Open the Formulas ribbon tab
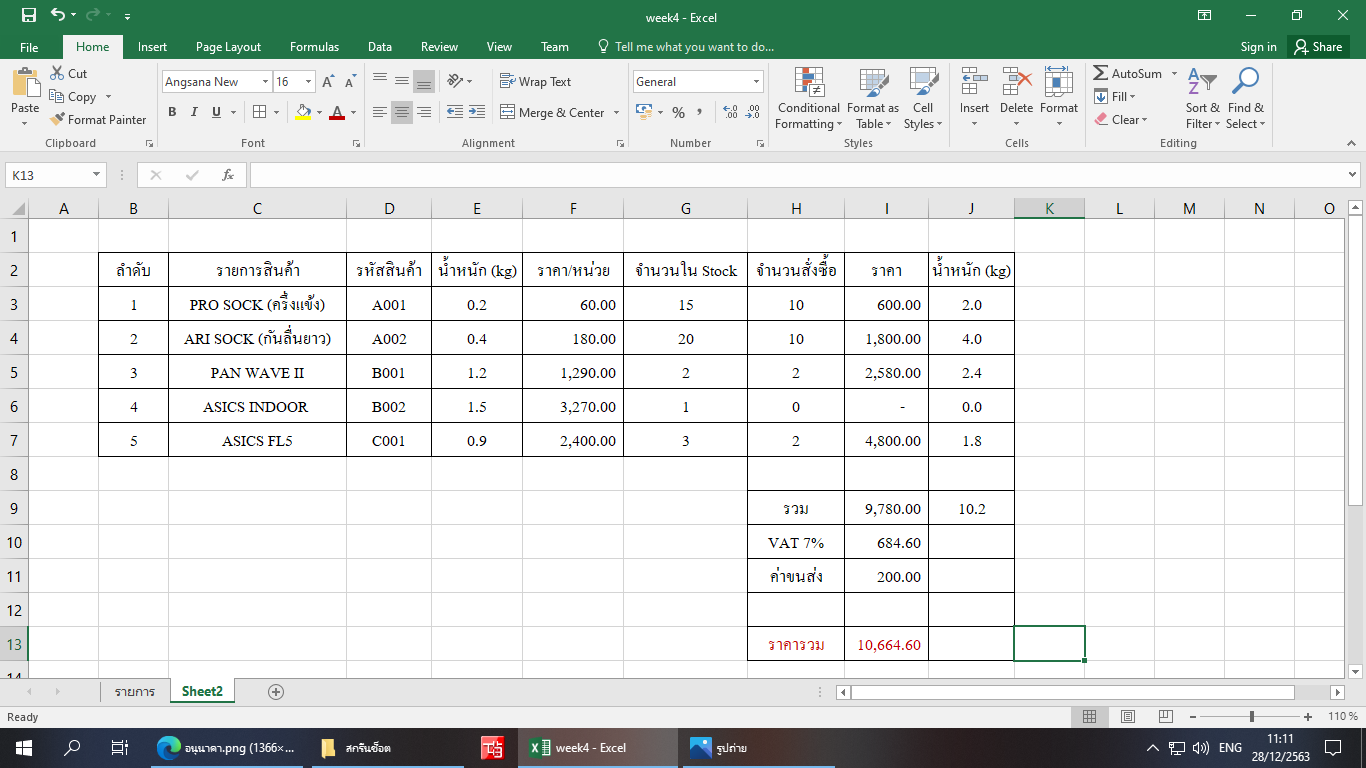Viewport: 1366px width, 768px height. click(314, 47)
